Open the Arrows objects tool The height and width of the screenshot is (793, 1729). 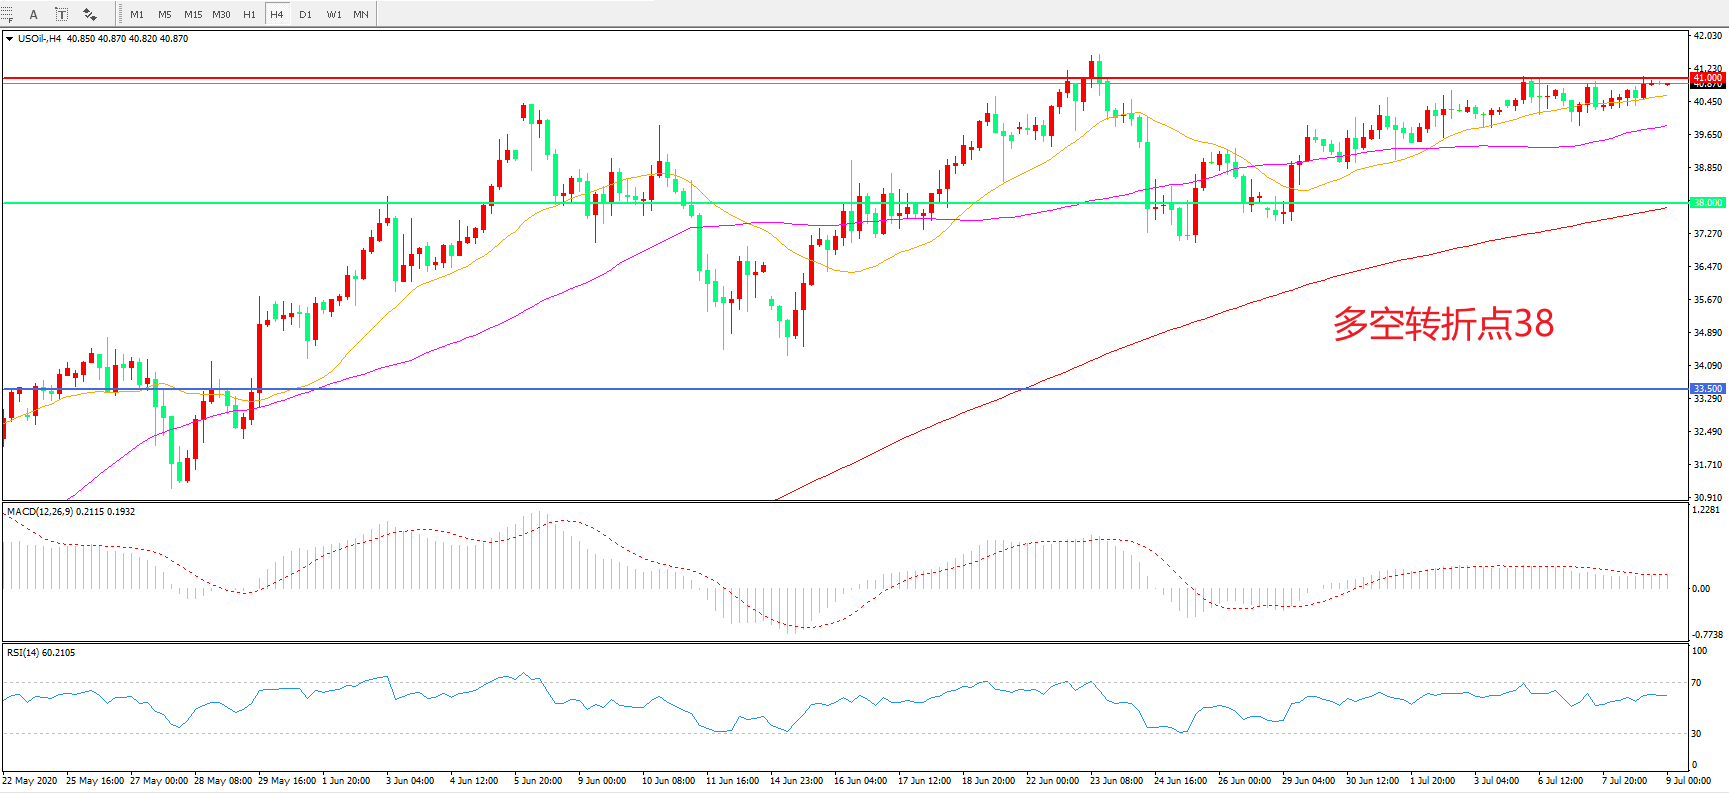point(90,14)
